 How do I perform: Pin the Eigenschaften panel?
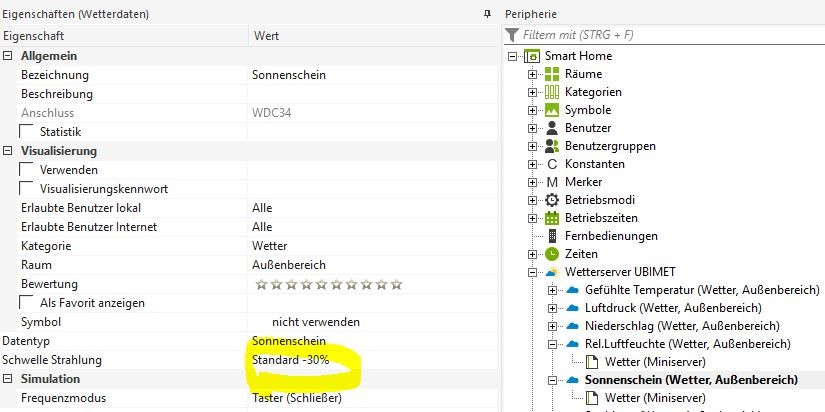point(487,13)
